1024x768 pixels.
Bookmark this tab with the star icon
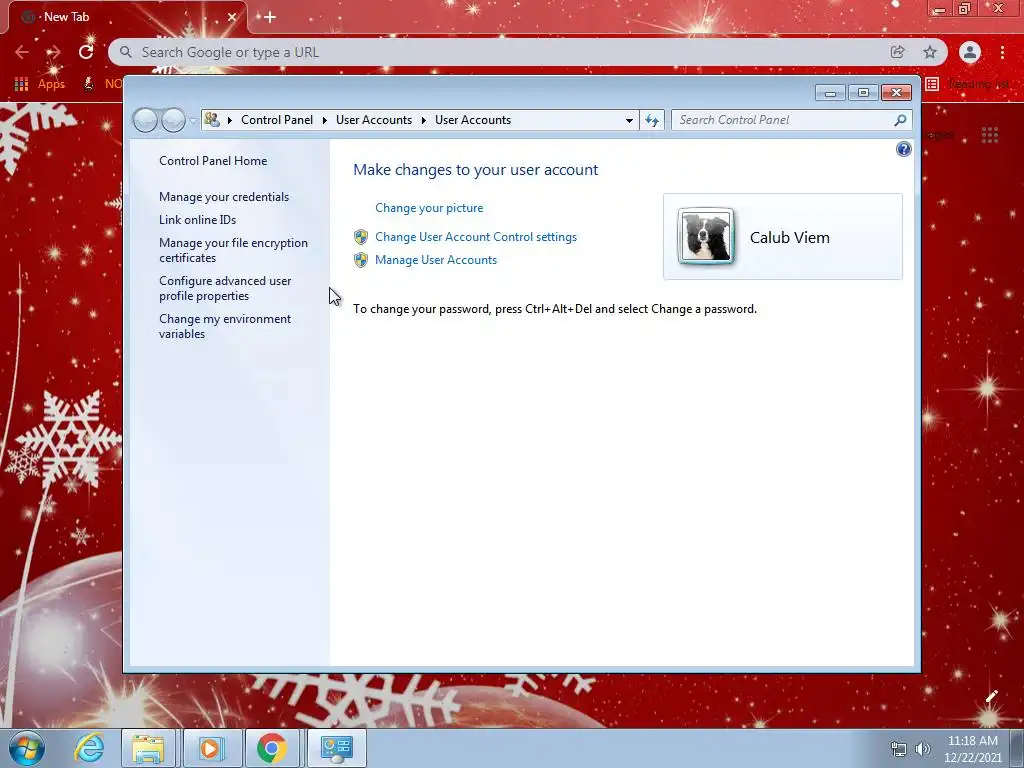tap(930, 52)
